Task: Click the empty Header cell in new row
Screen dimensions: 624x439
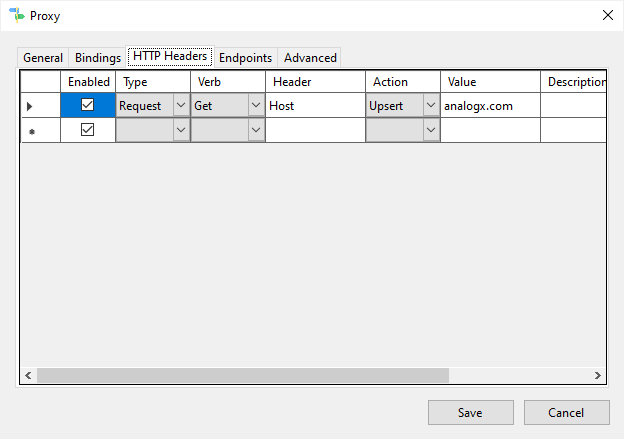Action: coord(315,130)
